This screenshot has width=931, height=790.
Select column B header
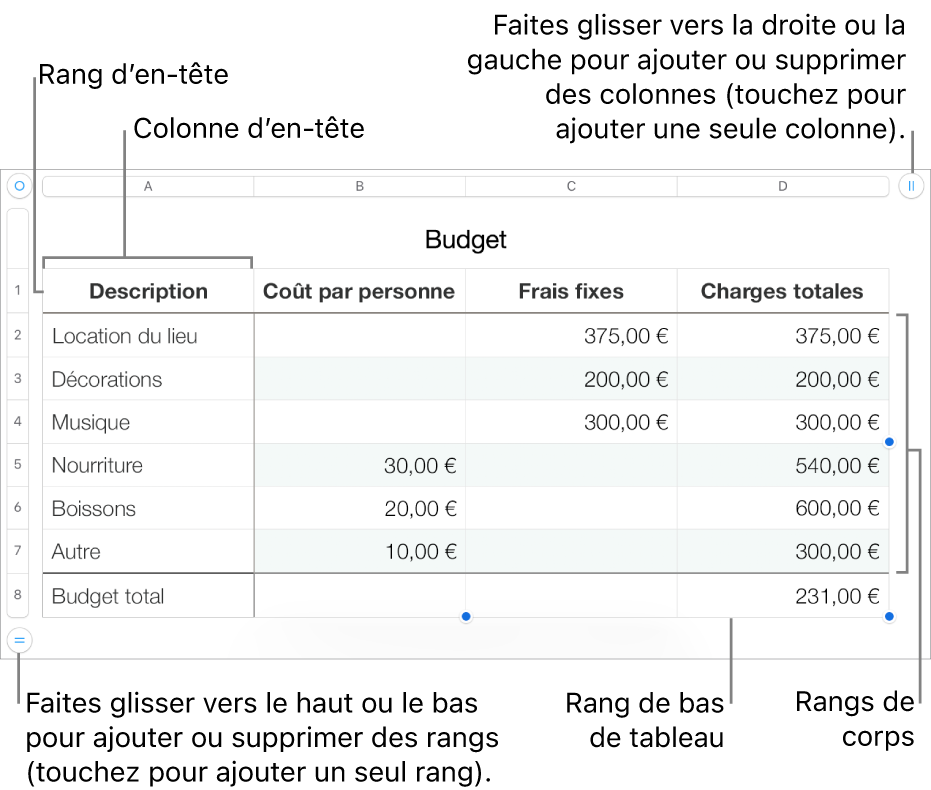[x=359, y=186]
